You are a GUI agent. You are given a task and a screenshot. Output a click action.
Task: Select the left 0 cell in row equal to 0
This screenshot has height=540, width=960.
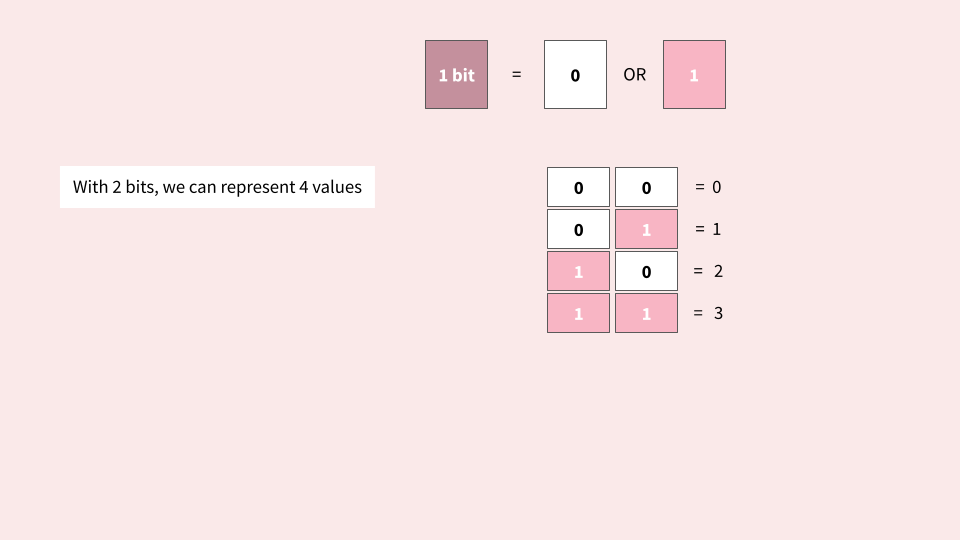[x=578, y=187]
